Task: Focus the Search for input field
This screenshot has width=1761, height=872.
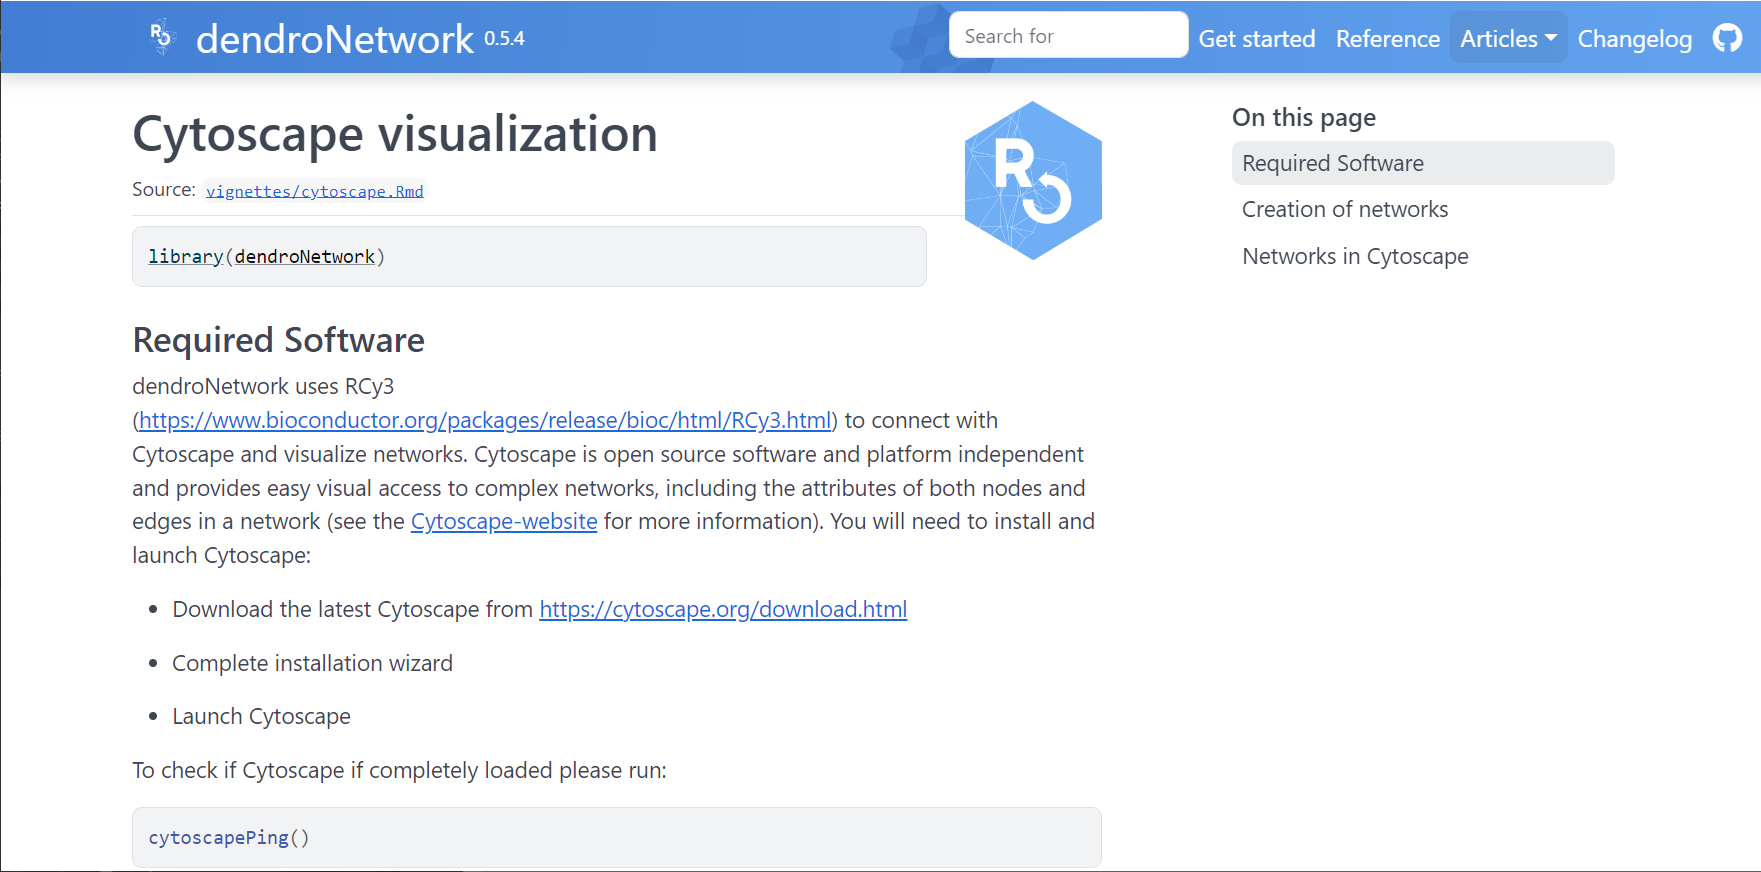Action: 1067,36
